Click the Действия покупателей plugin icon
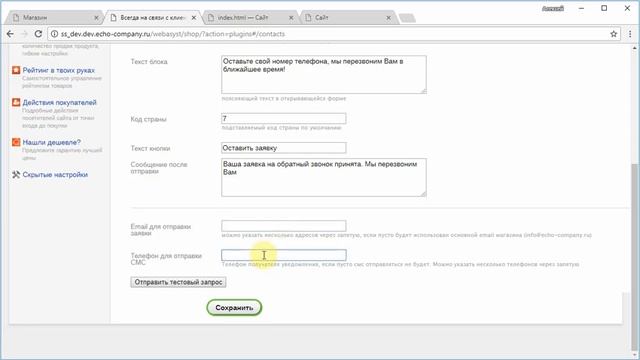The height and width of the screenshot is (360, 640). (16, 102)
